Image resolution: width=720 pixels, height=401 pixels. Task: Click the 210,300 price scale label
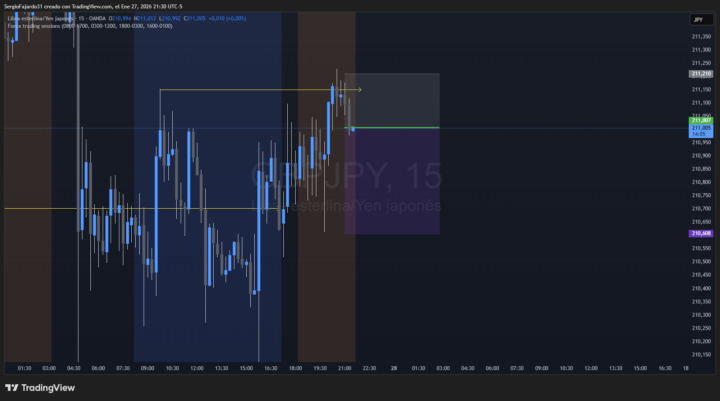tap(701, 315)
